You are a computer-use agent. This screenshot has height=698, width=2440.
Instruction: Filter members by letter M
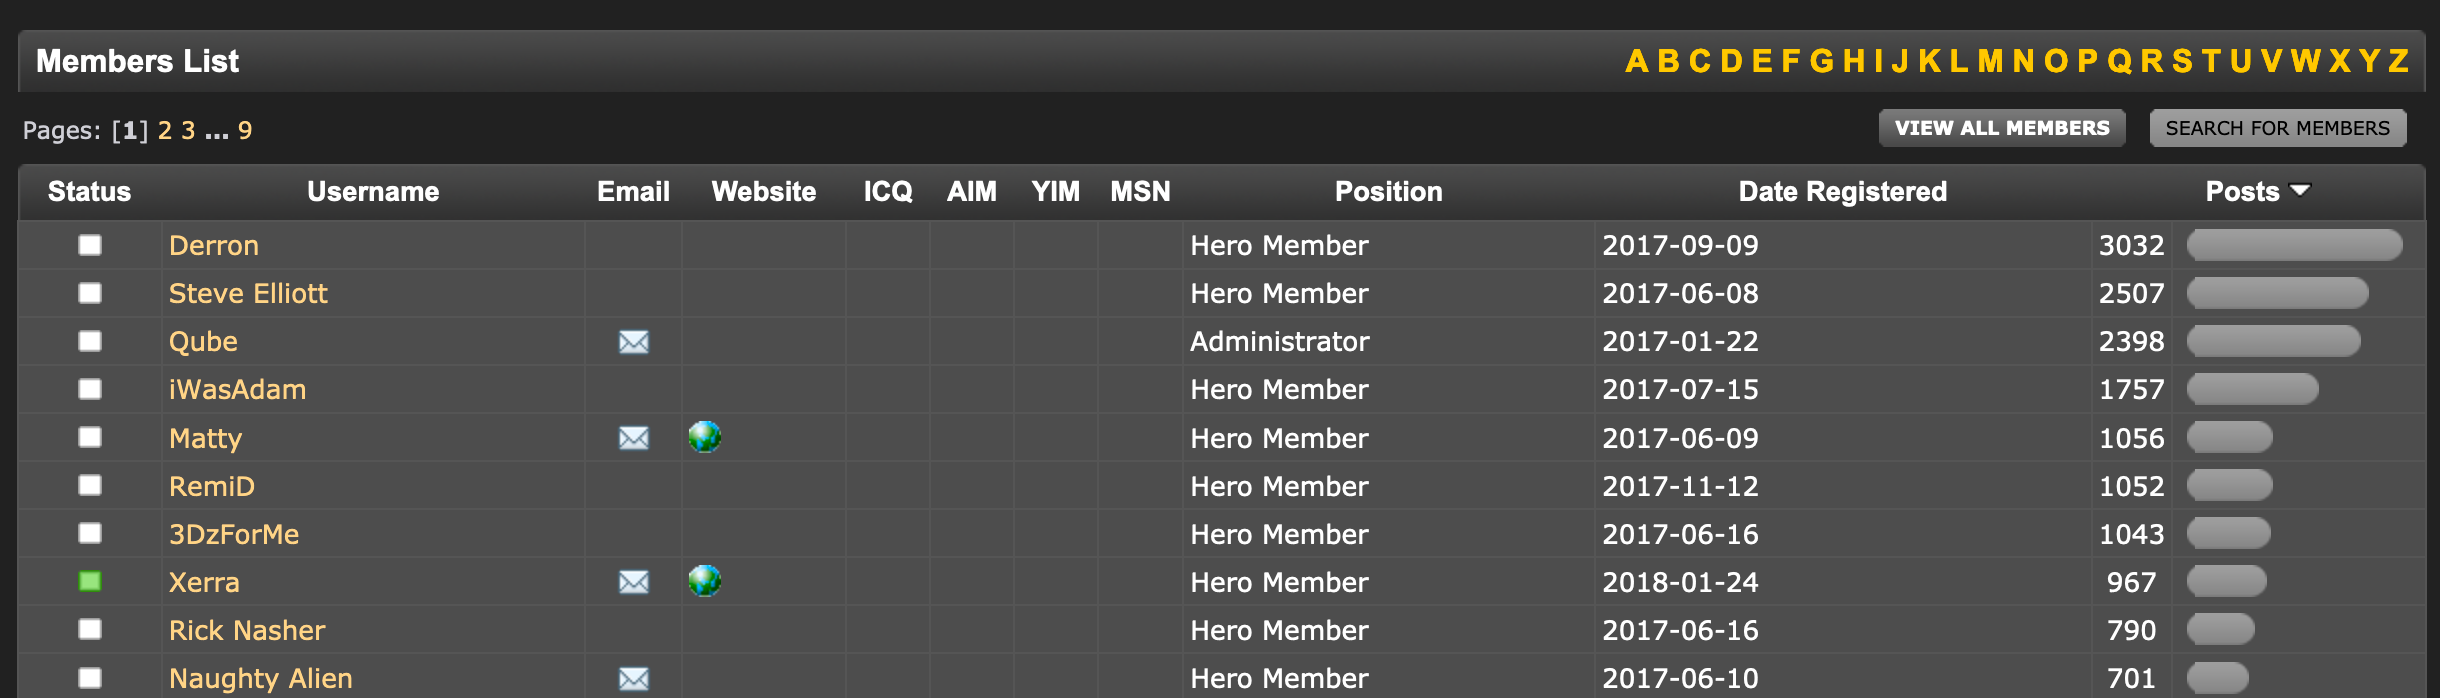coord(1990,62)
